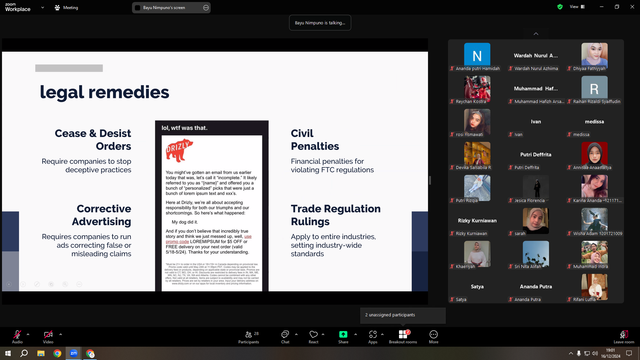Click 'Trade Regulation Rulings' heading
Screen dimensions: 640x360
336,215
